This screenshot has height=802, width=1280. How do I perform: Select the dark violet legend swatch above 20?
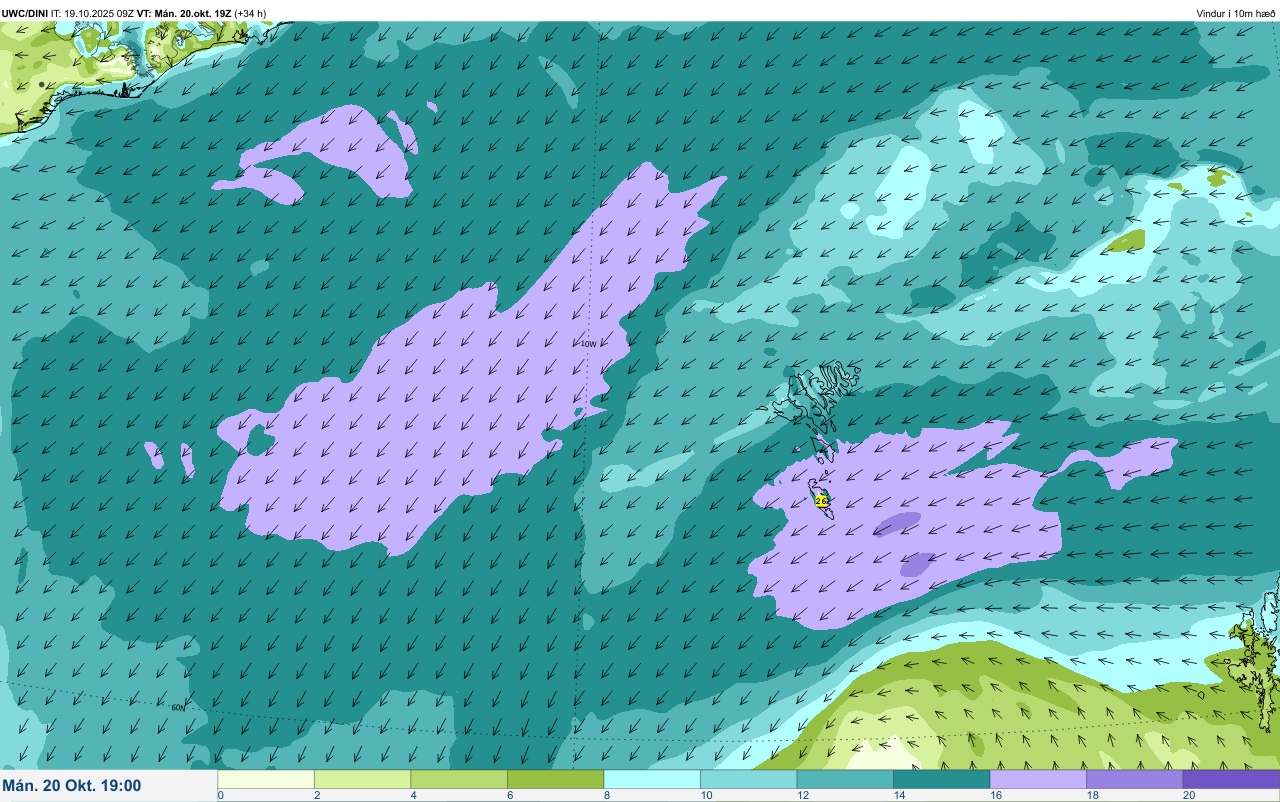click(1231, 779)
